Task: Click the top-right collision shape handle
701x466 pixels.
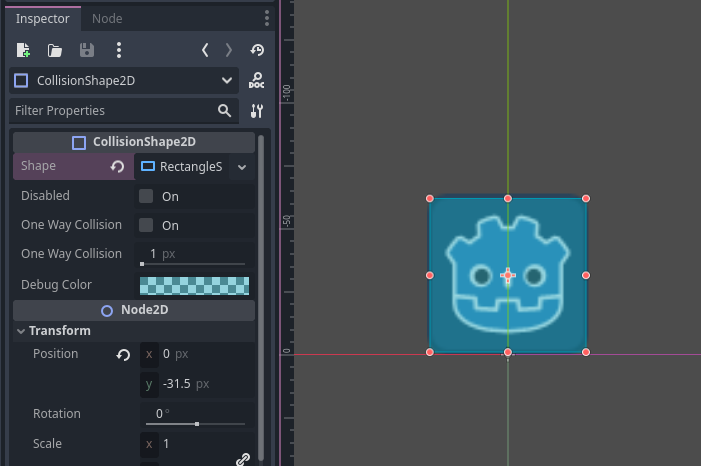Action: tap(586, 198)
